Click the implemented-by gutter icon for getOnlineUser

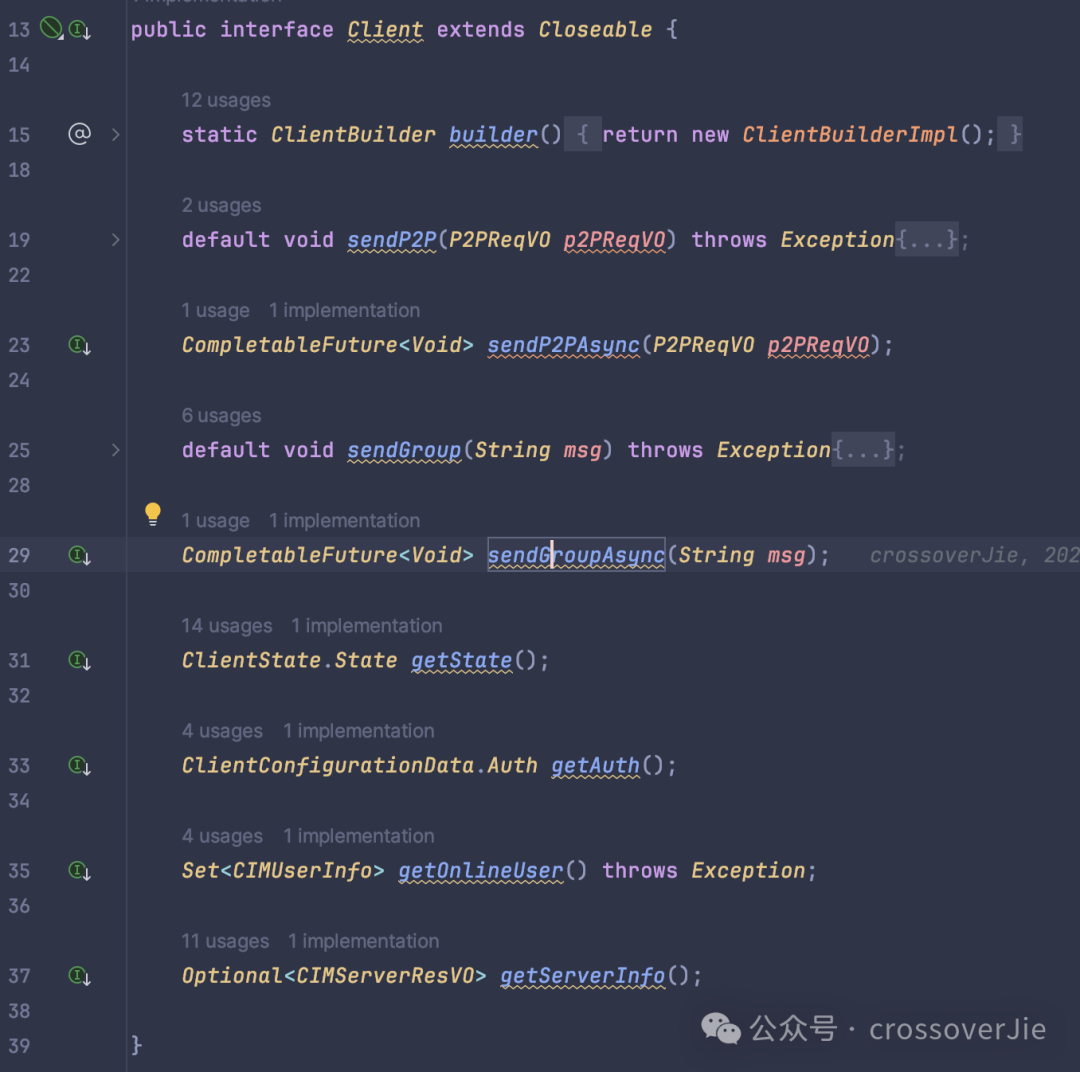click(80, 870)
